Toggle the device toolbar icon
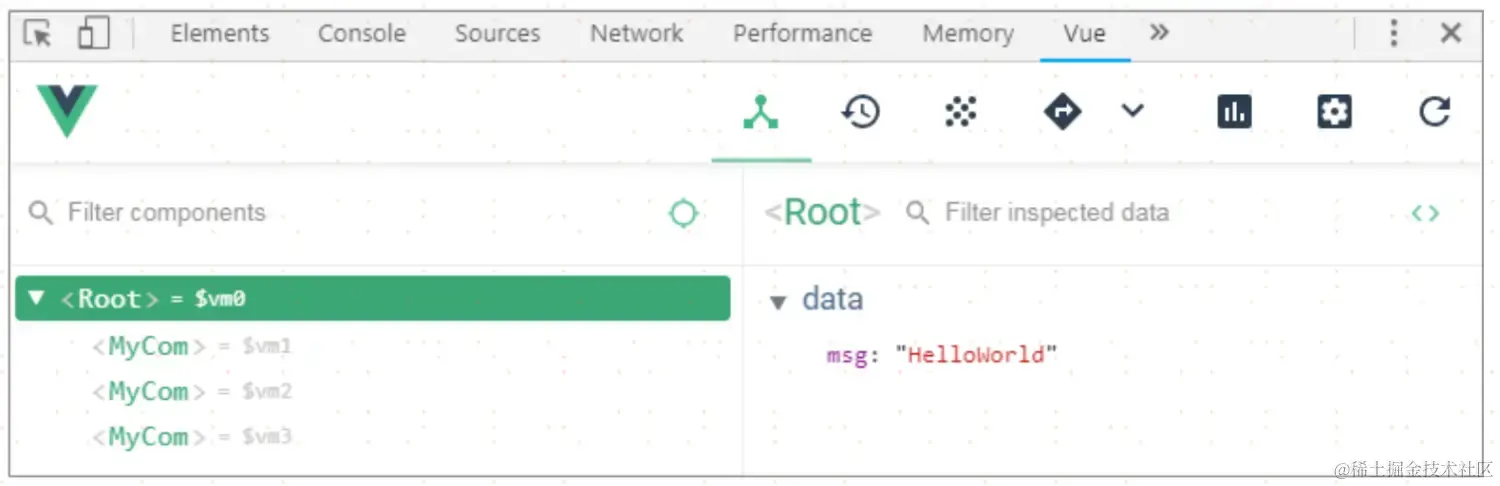Image resolution: width=1500 pixels, height=486 pixels. 93,34
